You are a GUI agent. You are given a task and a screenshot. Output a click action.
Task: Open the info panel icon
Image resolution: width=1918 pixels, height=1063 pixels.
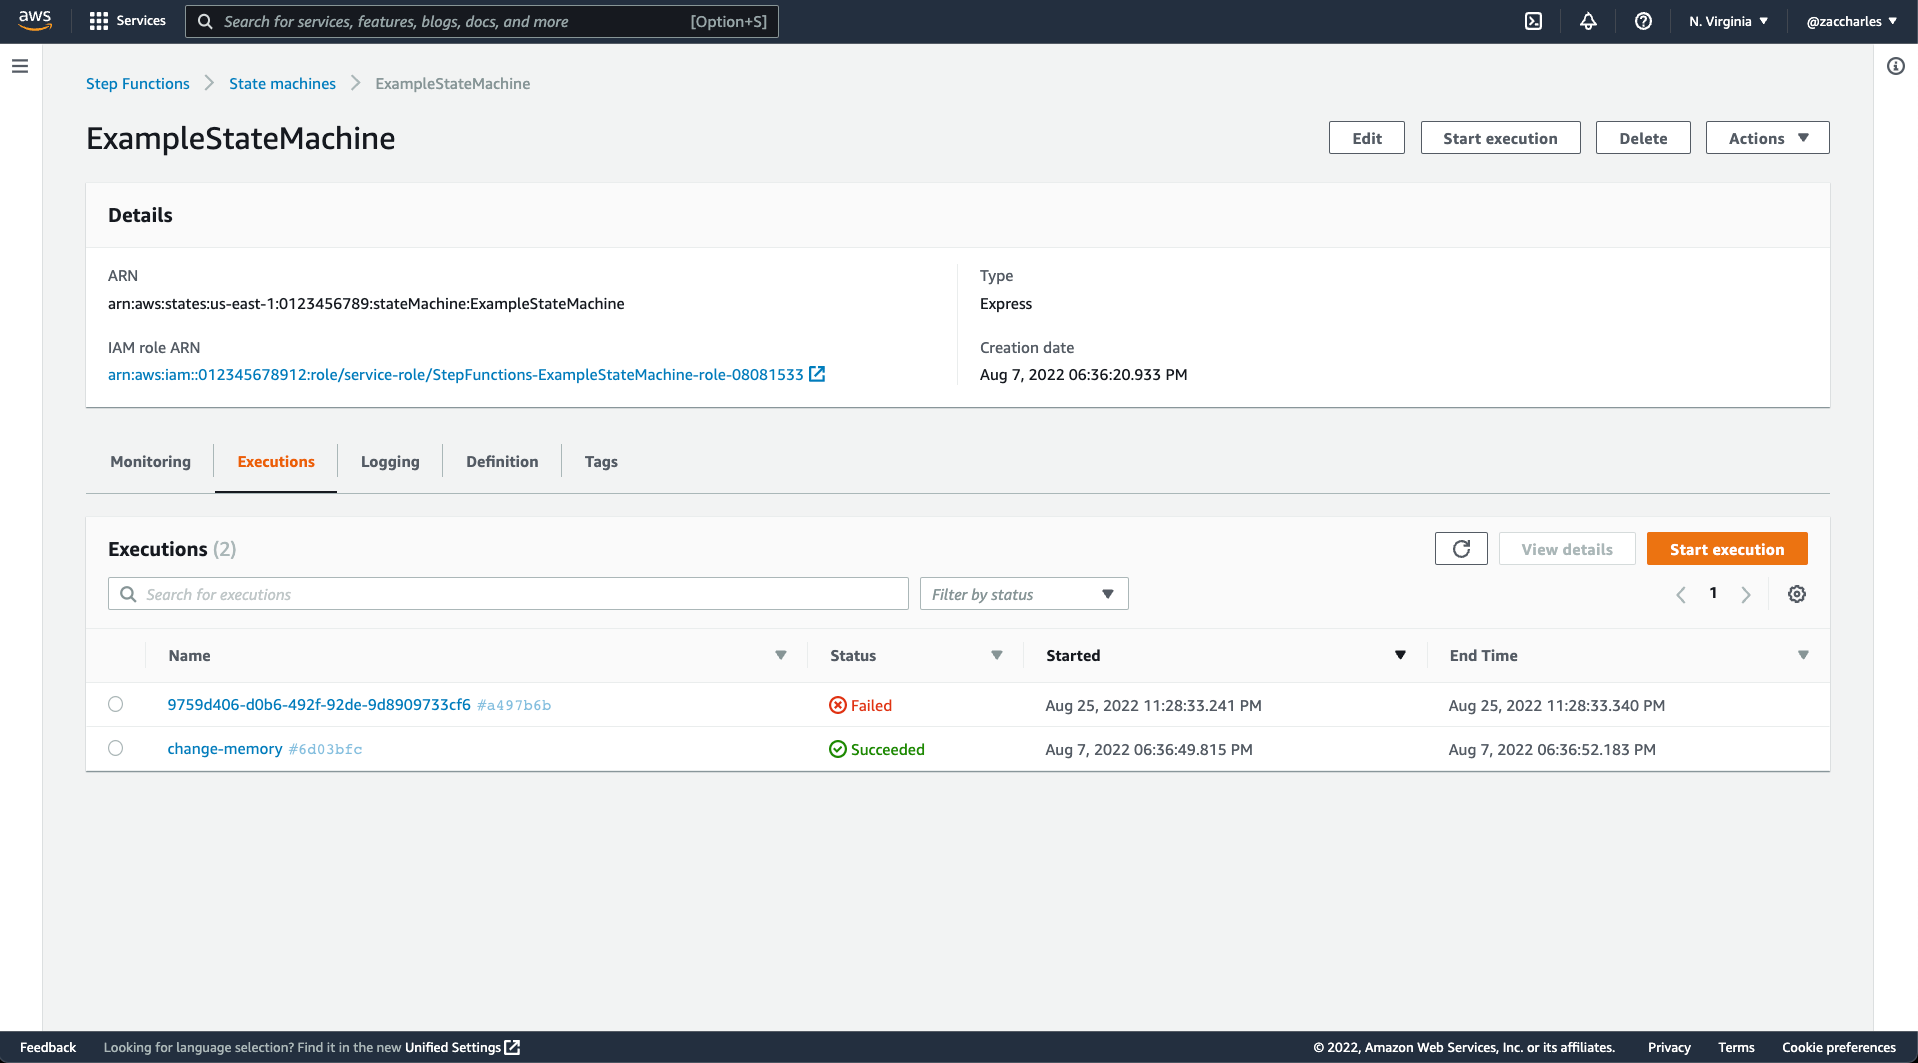tap(1896, 66)
